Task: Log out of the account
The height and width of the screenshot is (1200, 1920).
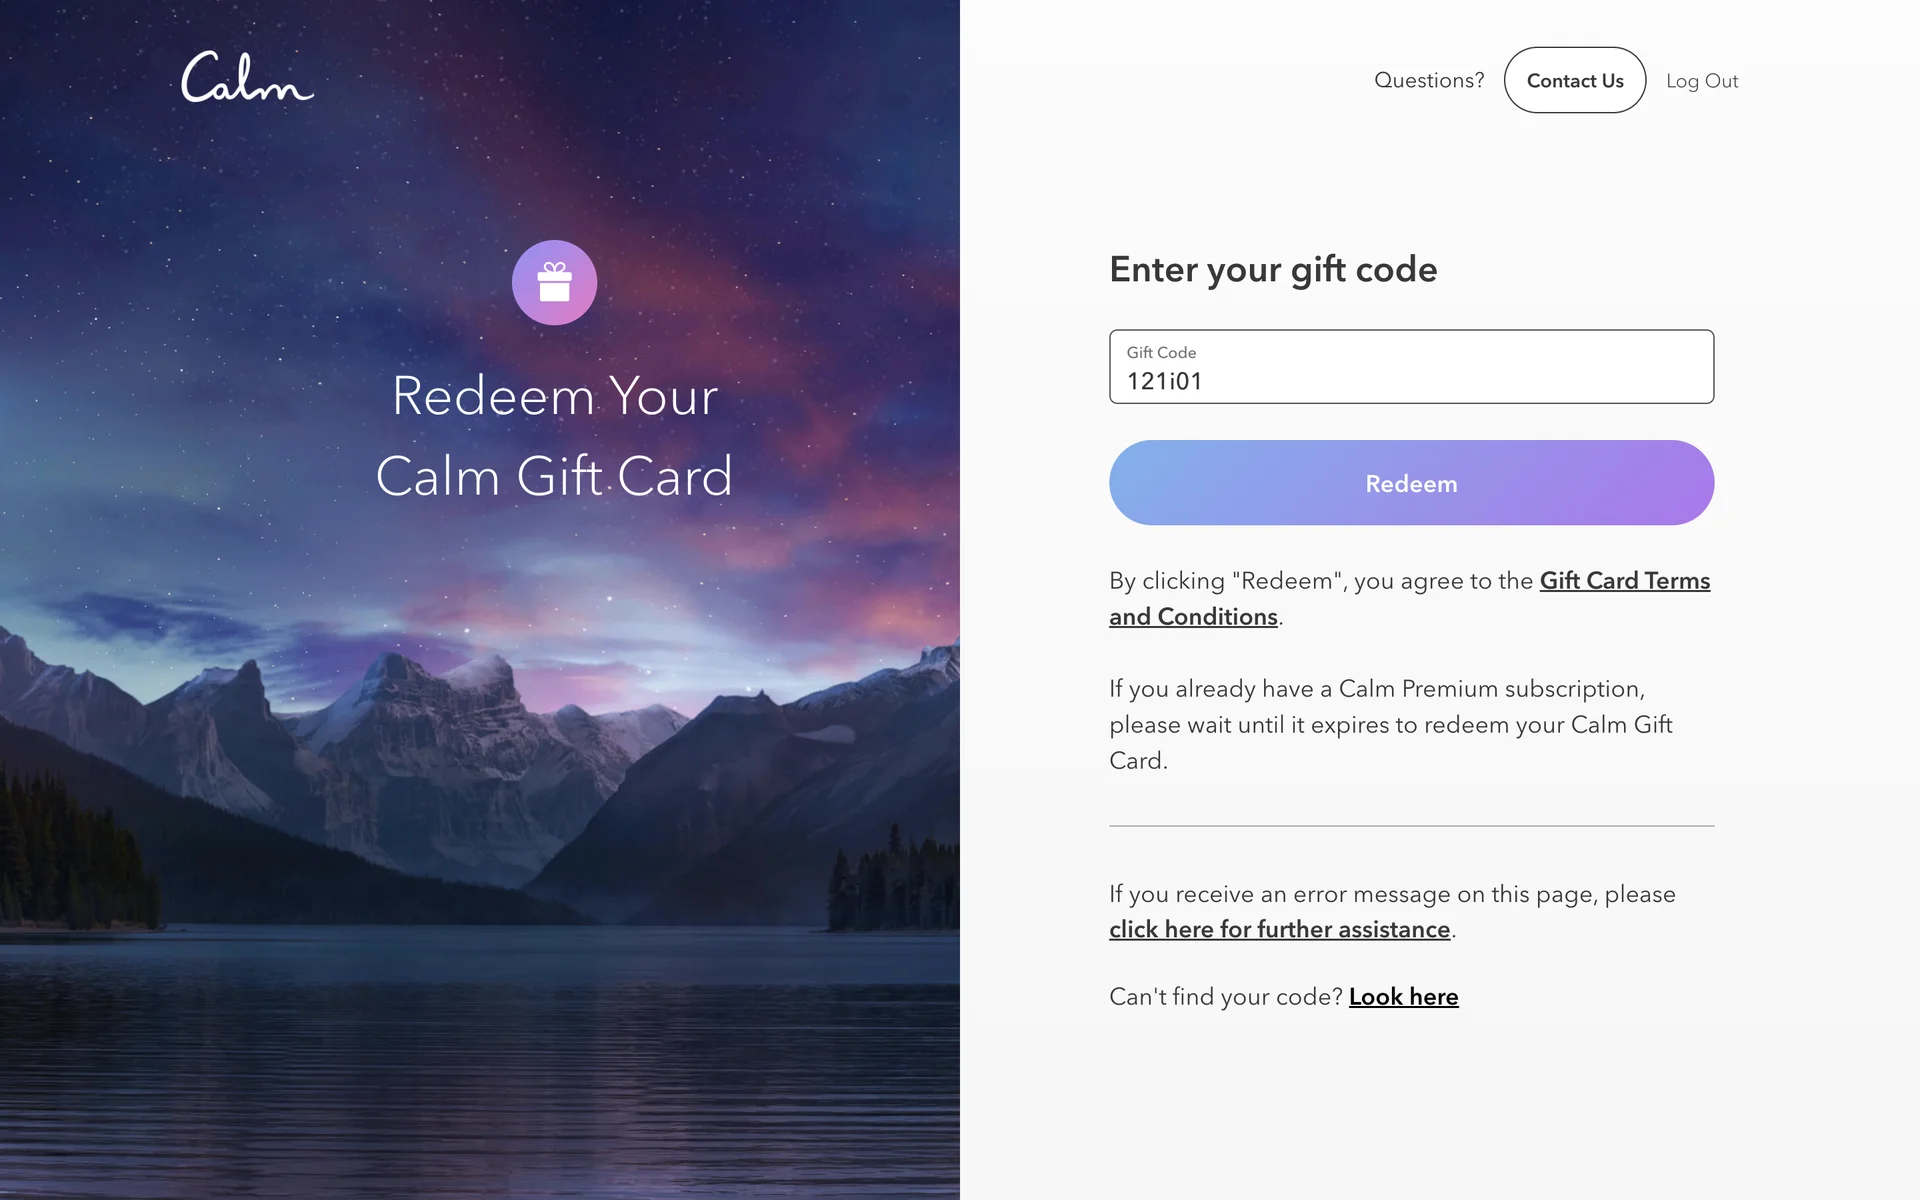Action: pos(1702,81)
